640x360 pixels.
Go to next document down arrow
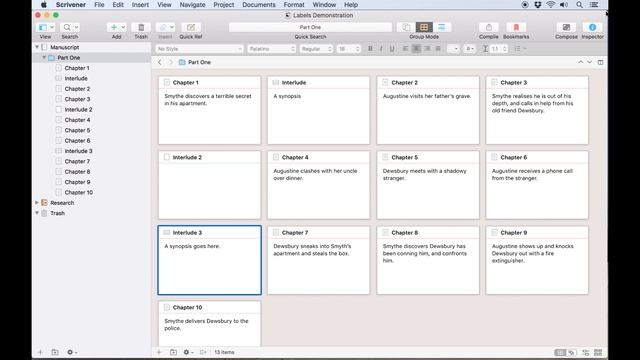click(x=589, y=62)
